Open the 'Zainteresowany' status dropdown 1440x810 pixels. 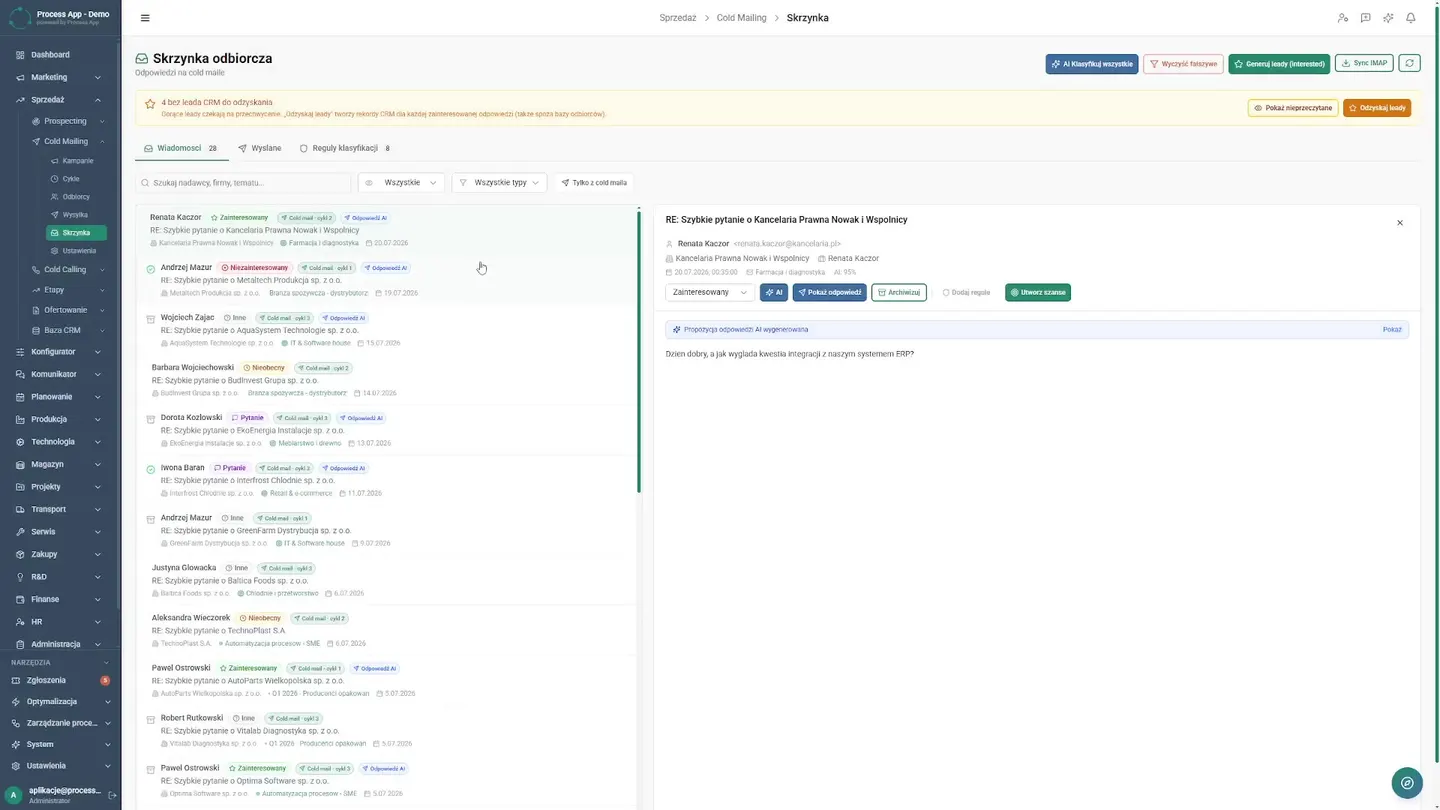tap(710, 292)
